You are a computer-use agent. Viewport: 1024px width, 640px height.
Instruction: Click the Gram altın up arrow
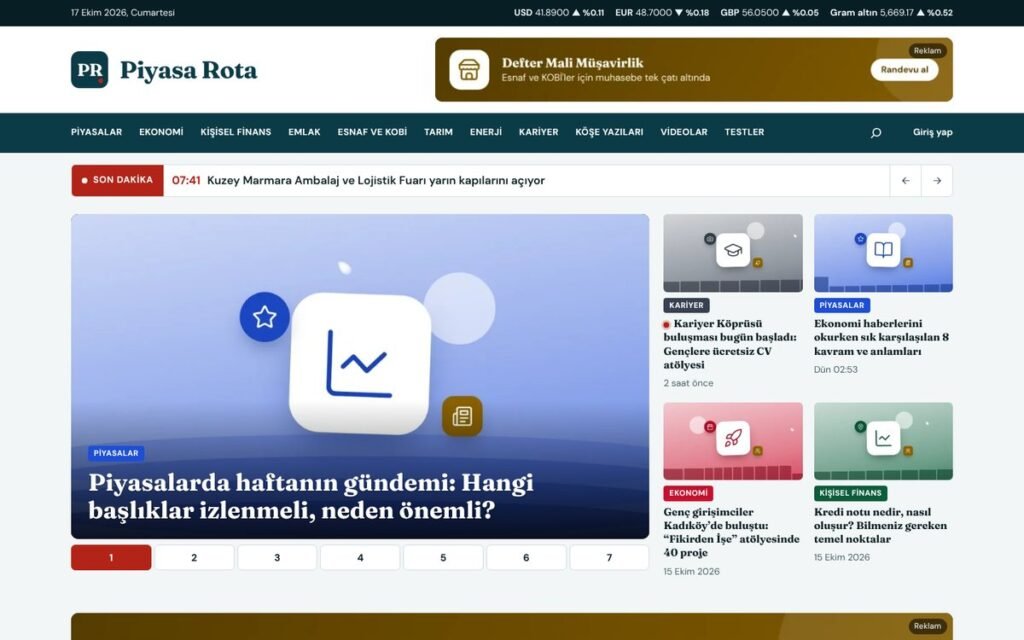(x=921, y=12)
